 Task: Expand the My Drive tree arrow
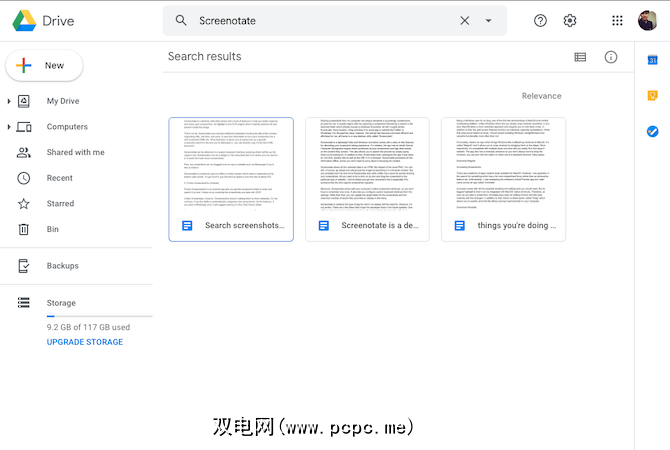point(9,101)
